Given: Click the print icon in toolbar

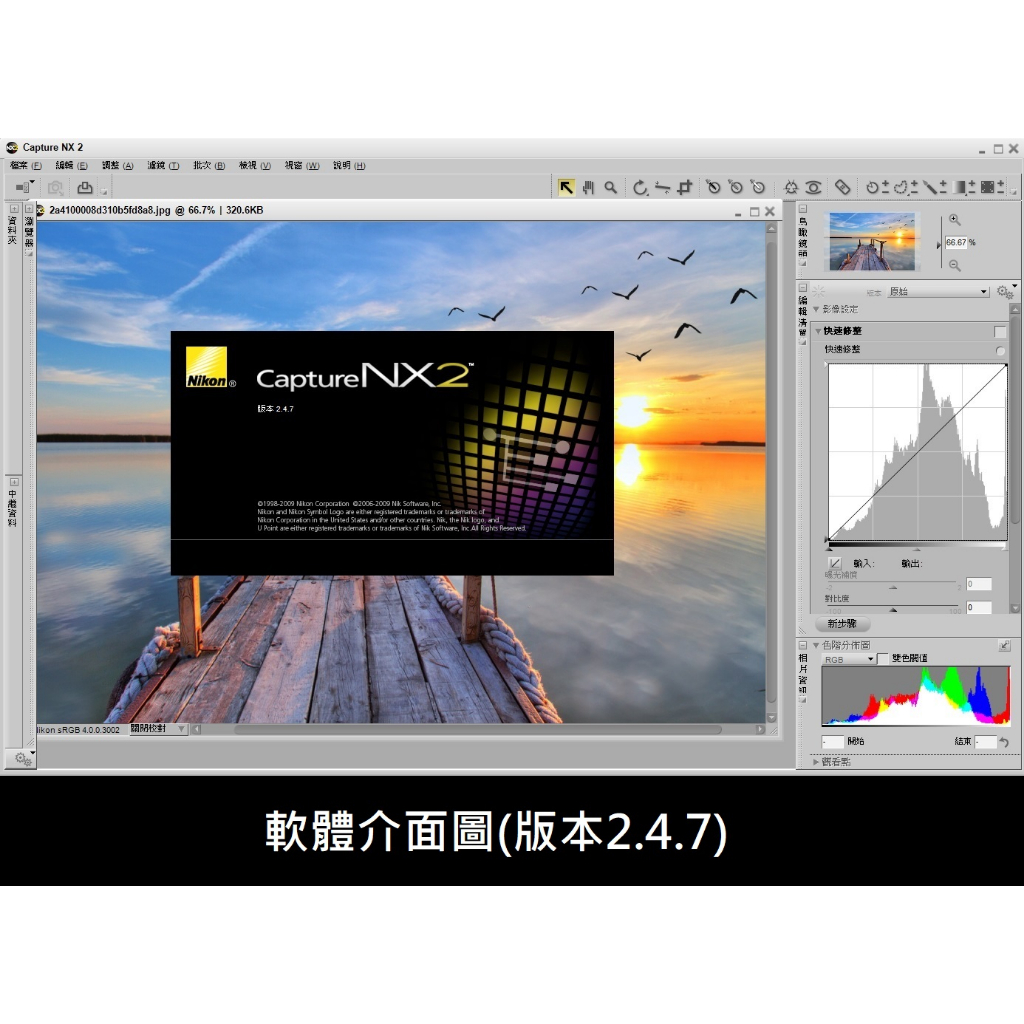Looking at the screenshot, I should pos(85,188).
